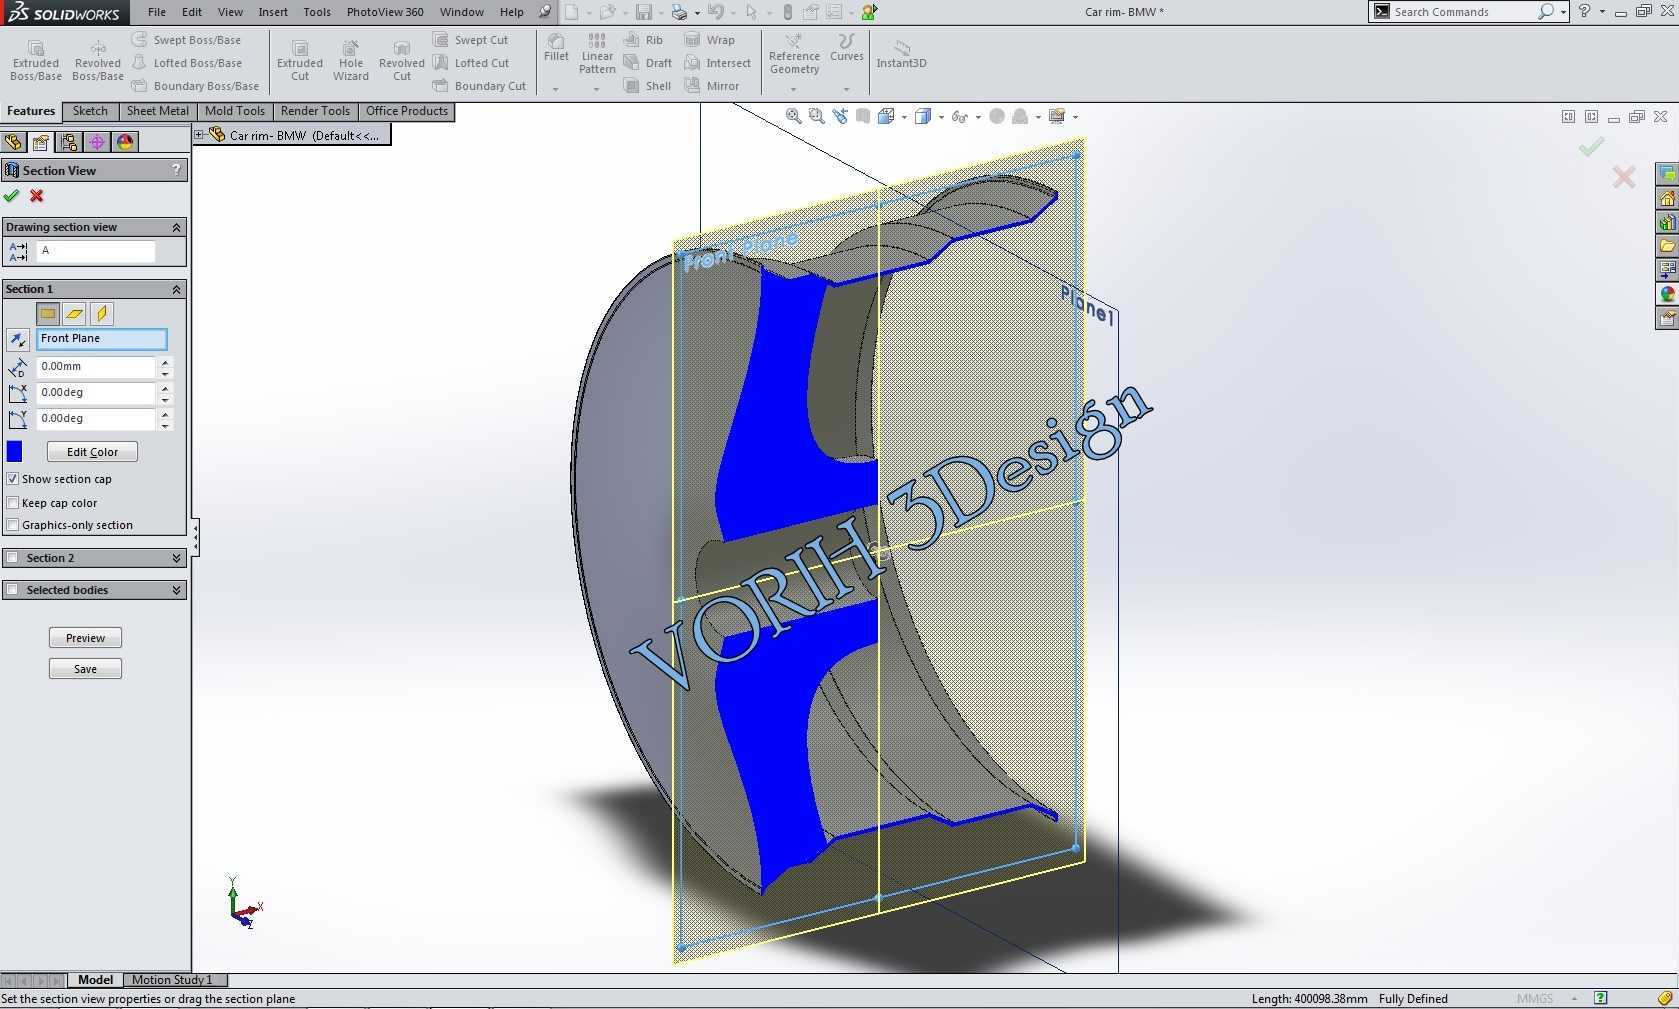Click the Save button in Section View panel
This screenshot has width=1679, height=1009.
[x=85, y=669]
